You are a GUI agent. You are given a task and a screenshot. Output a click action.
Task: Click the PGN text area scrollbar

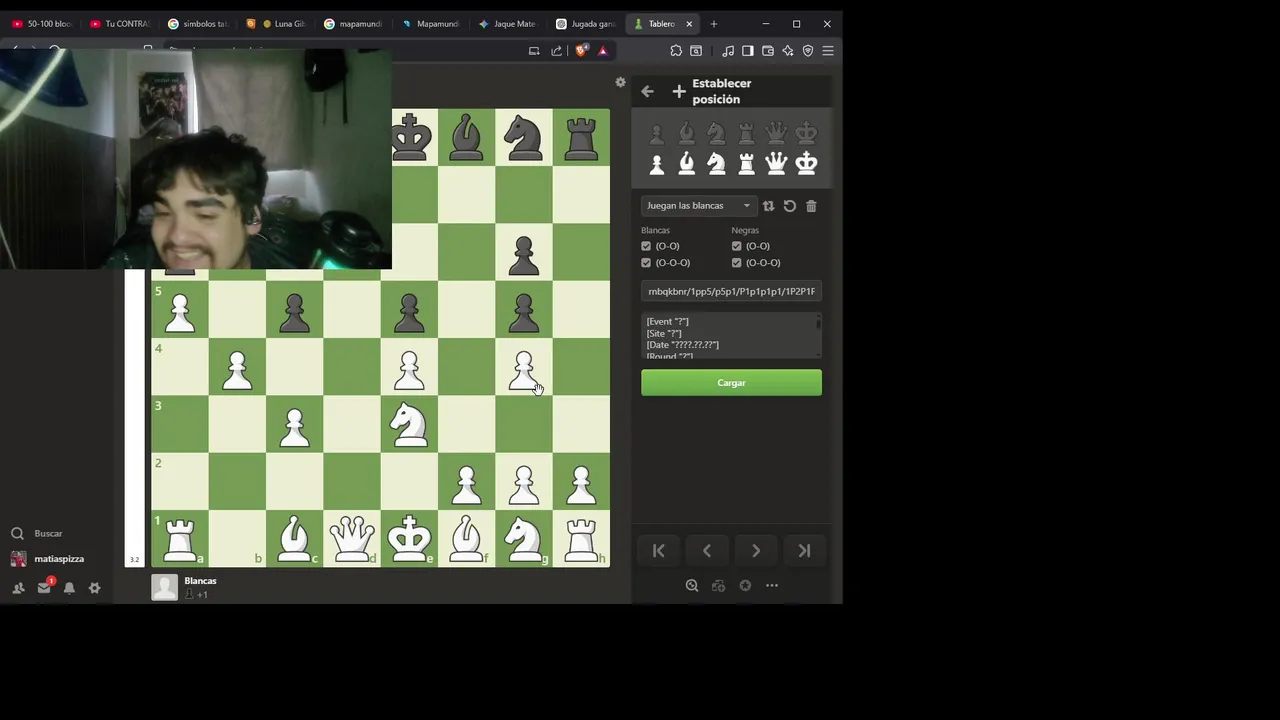point(818,336)
